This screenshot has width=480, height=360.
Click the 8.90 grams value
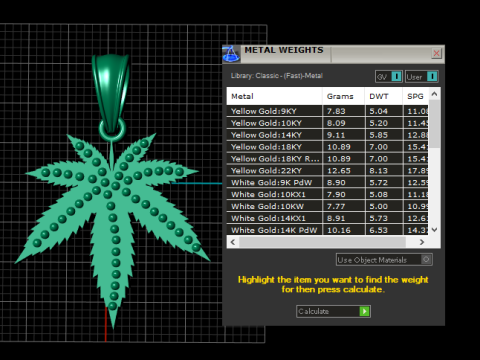(x=336, y=183)
